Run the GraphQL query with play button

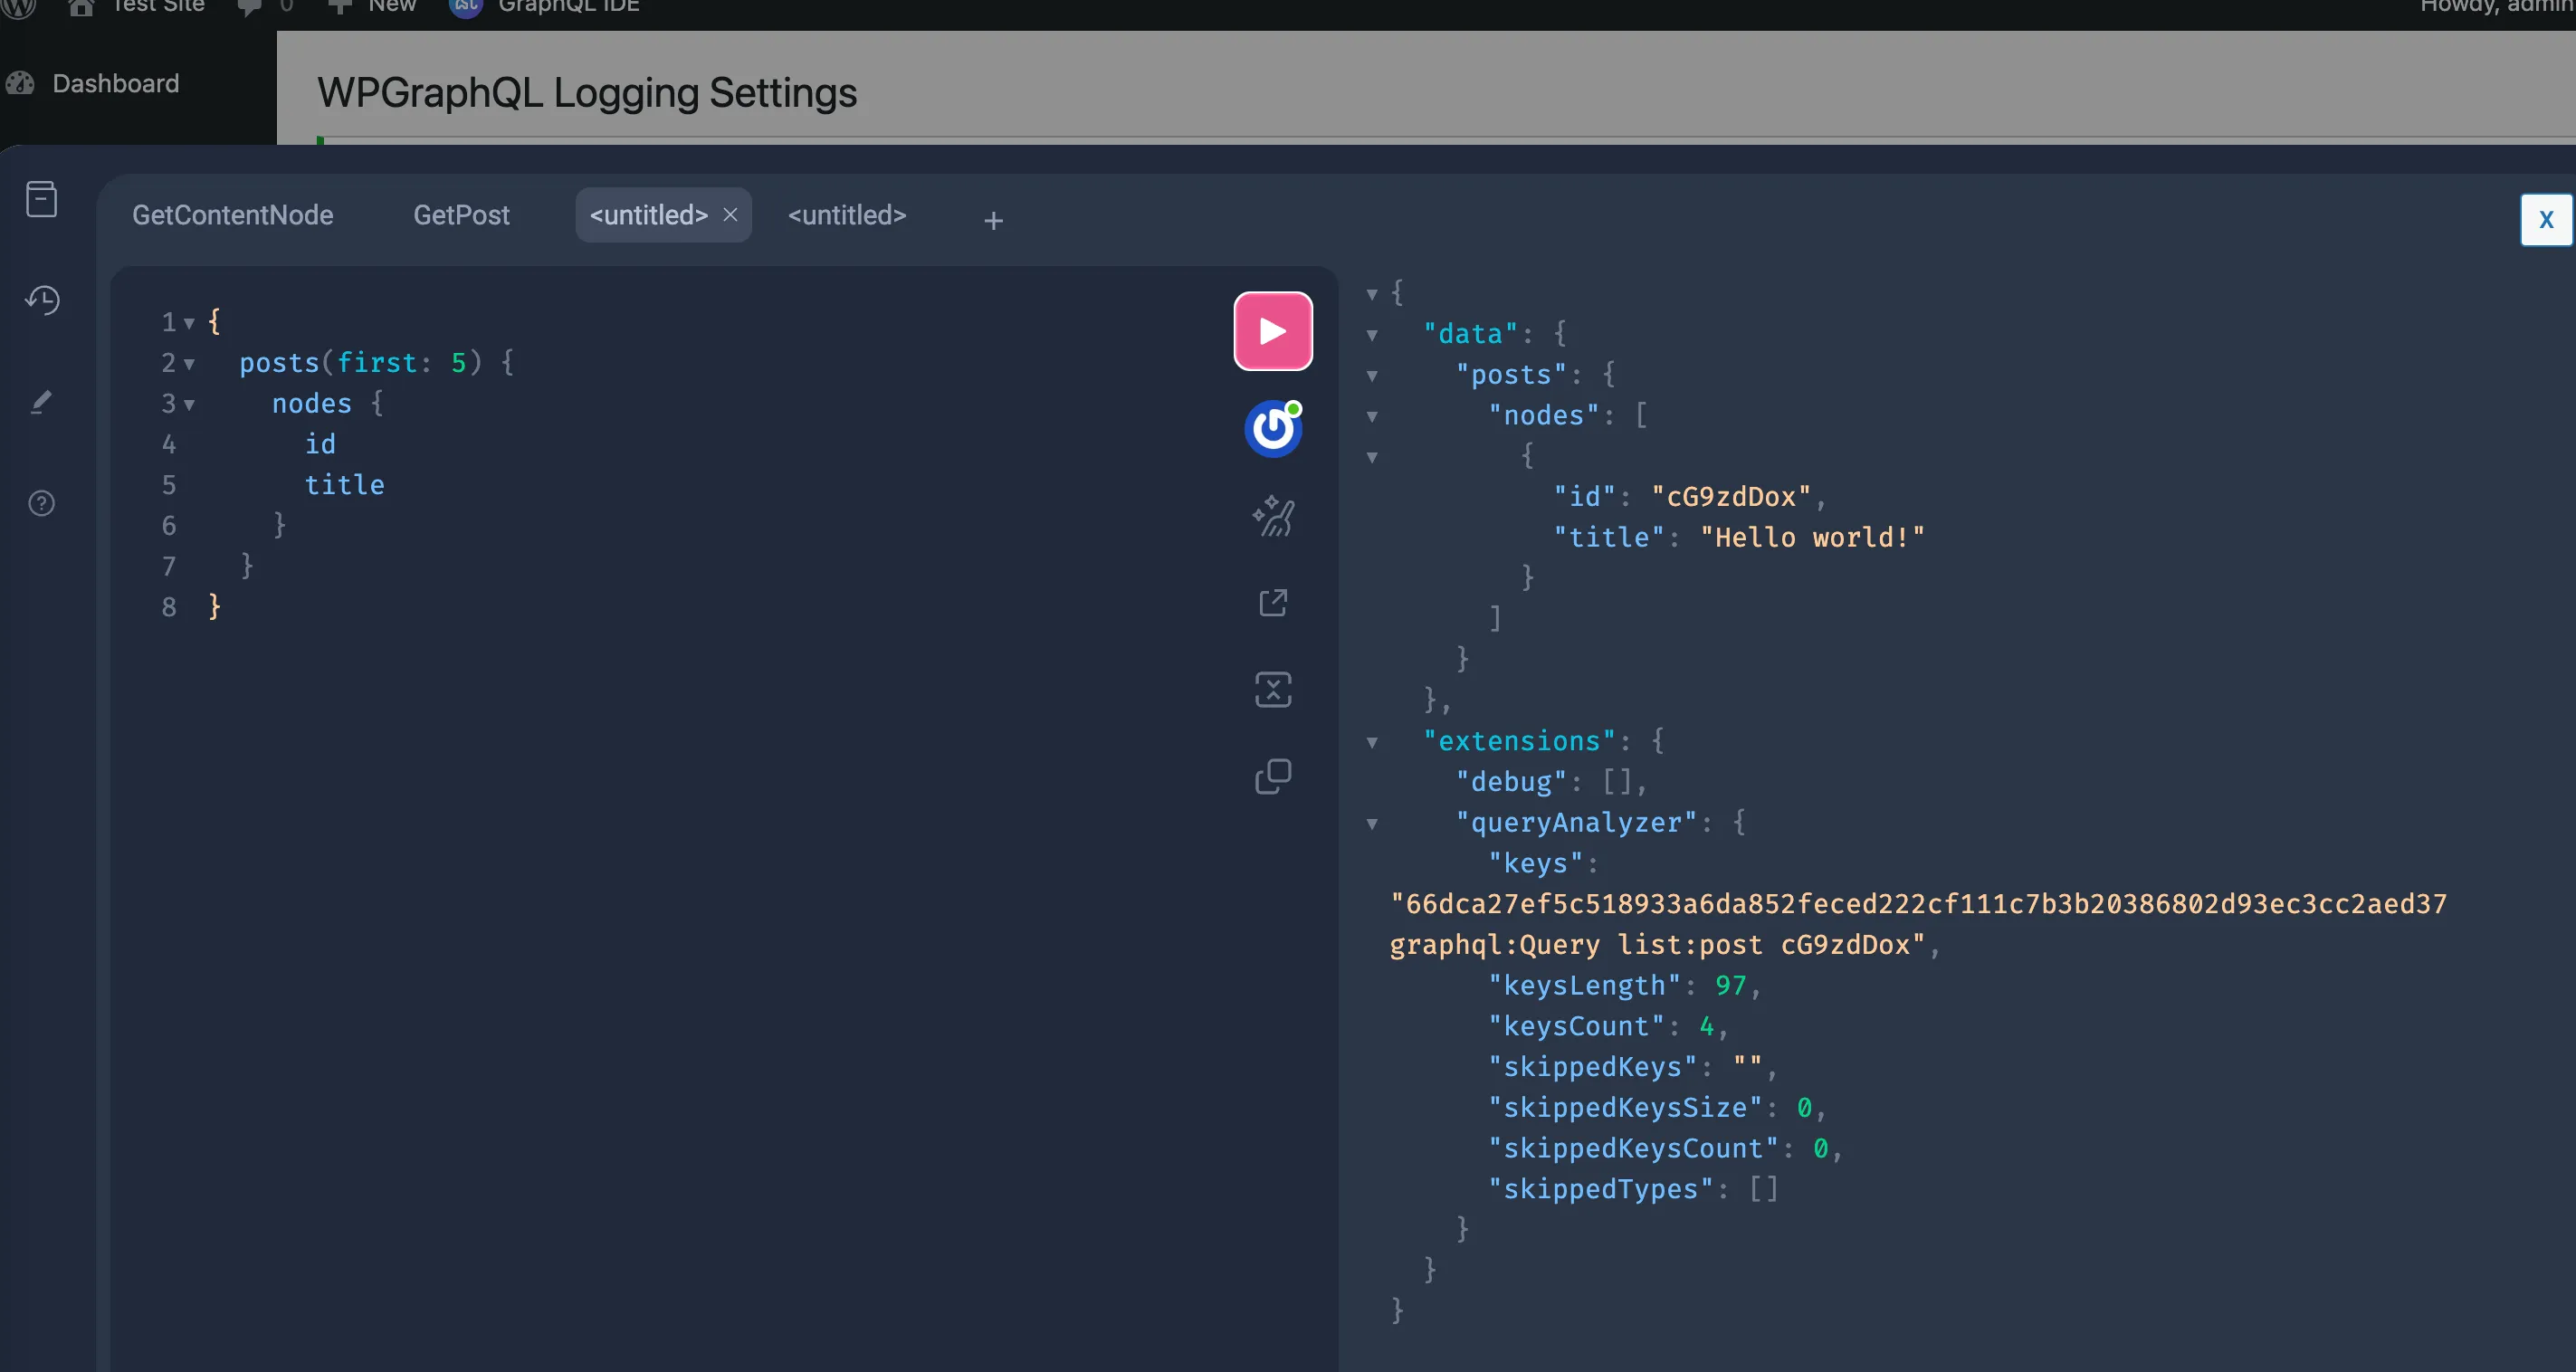coord(1272,331)
